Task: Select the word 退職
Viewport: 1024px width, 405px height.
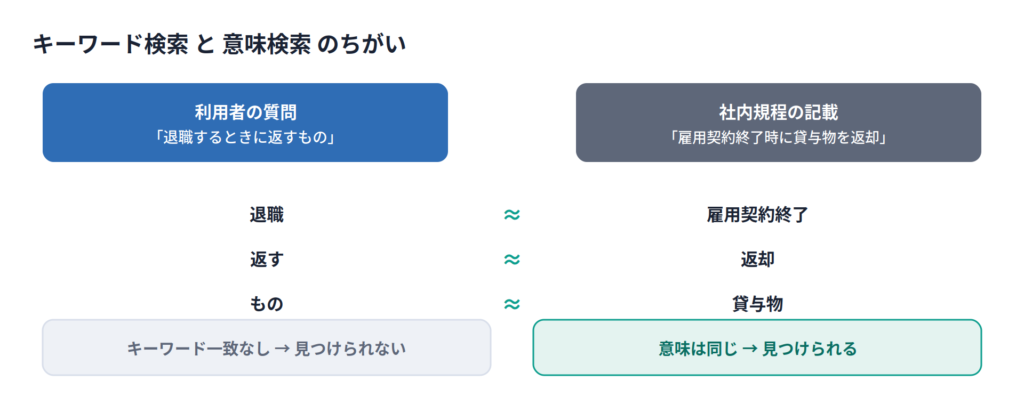Action: point(266,215)
